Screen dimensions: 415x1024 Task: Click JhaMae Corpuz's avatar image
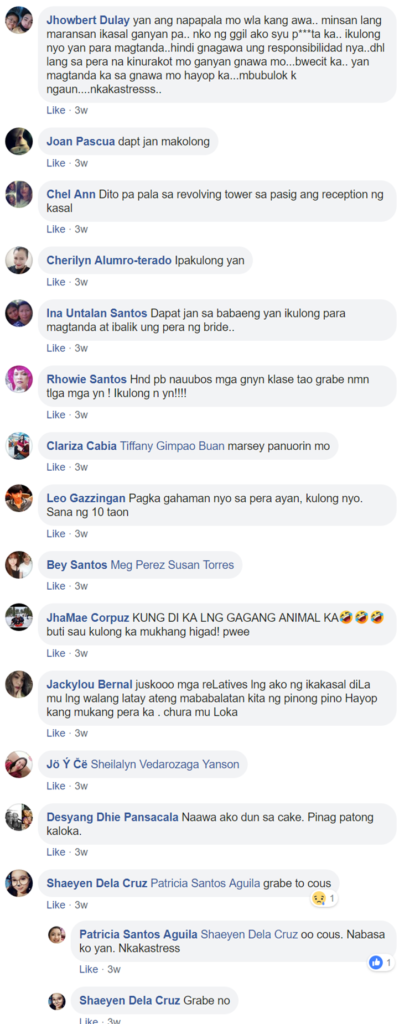click(x=19, y=617)
